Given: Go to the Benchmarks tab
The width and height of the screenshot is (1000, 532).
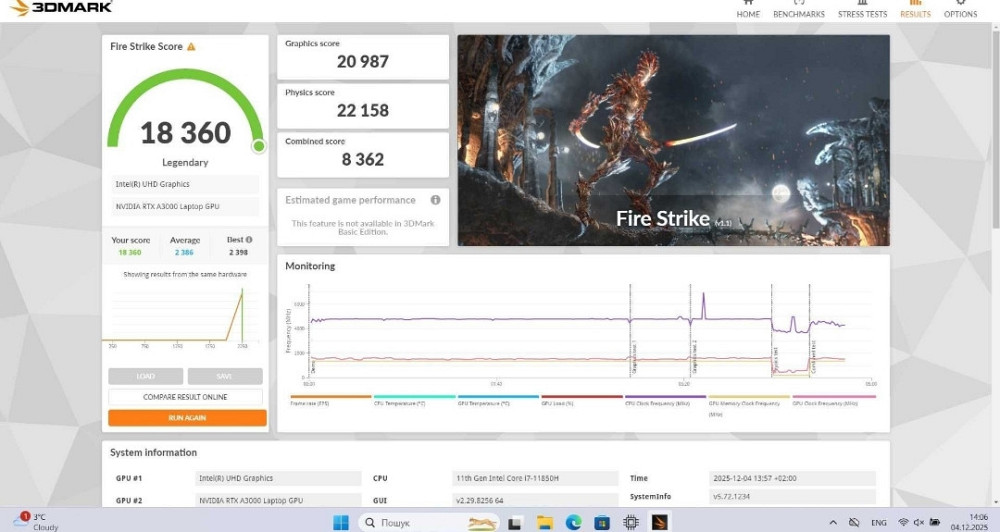Looking at the screenshot, I should coord(798,10).
